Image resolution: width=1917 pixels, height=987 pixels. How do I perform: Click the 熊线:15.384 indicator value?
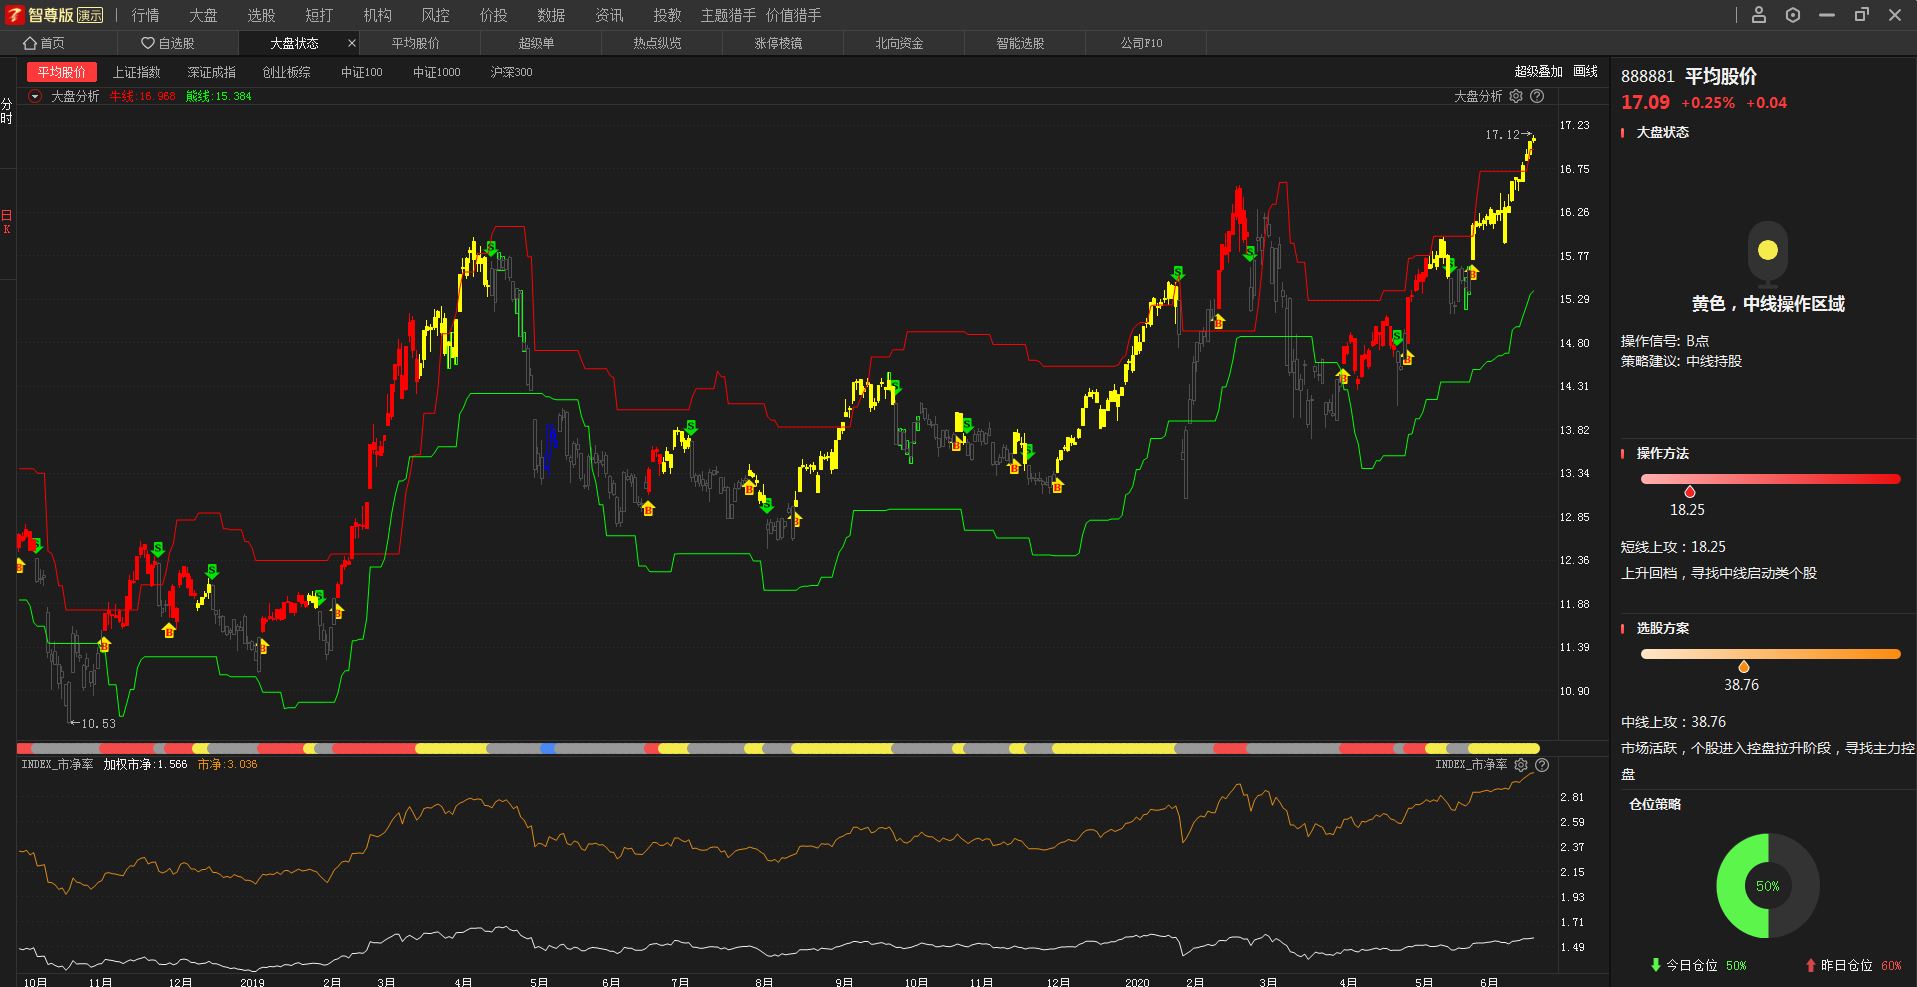pyautogui.click(x=219, y=96)
